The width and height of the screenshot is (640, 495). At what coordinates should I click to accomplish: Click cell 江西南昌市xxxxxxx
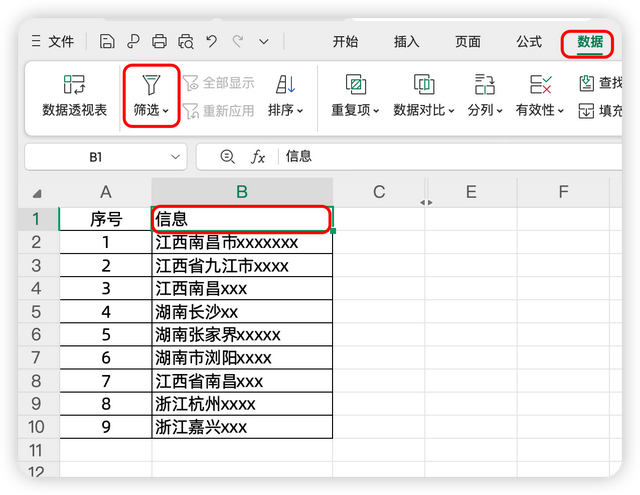(242, 242)
